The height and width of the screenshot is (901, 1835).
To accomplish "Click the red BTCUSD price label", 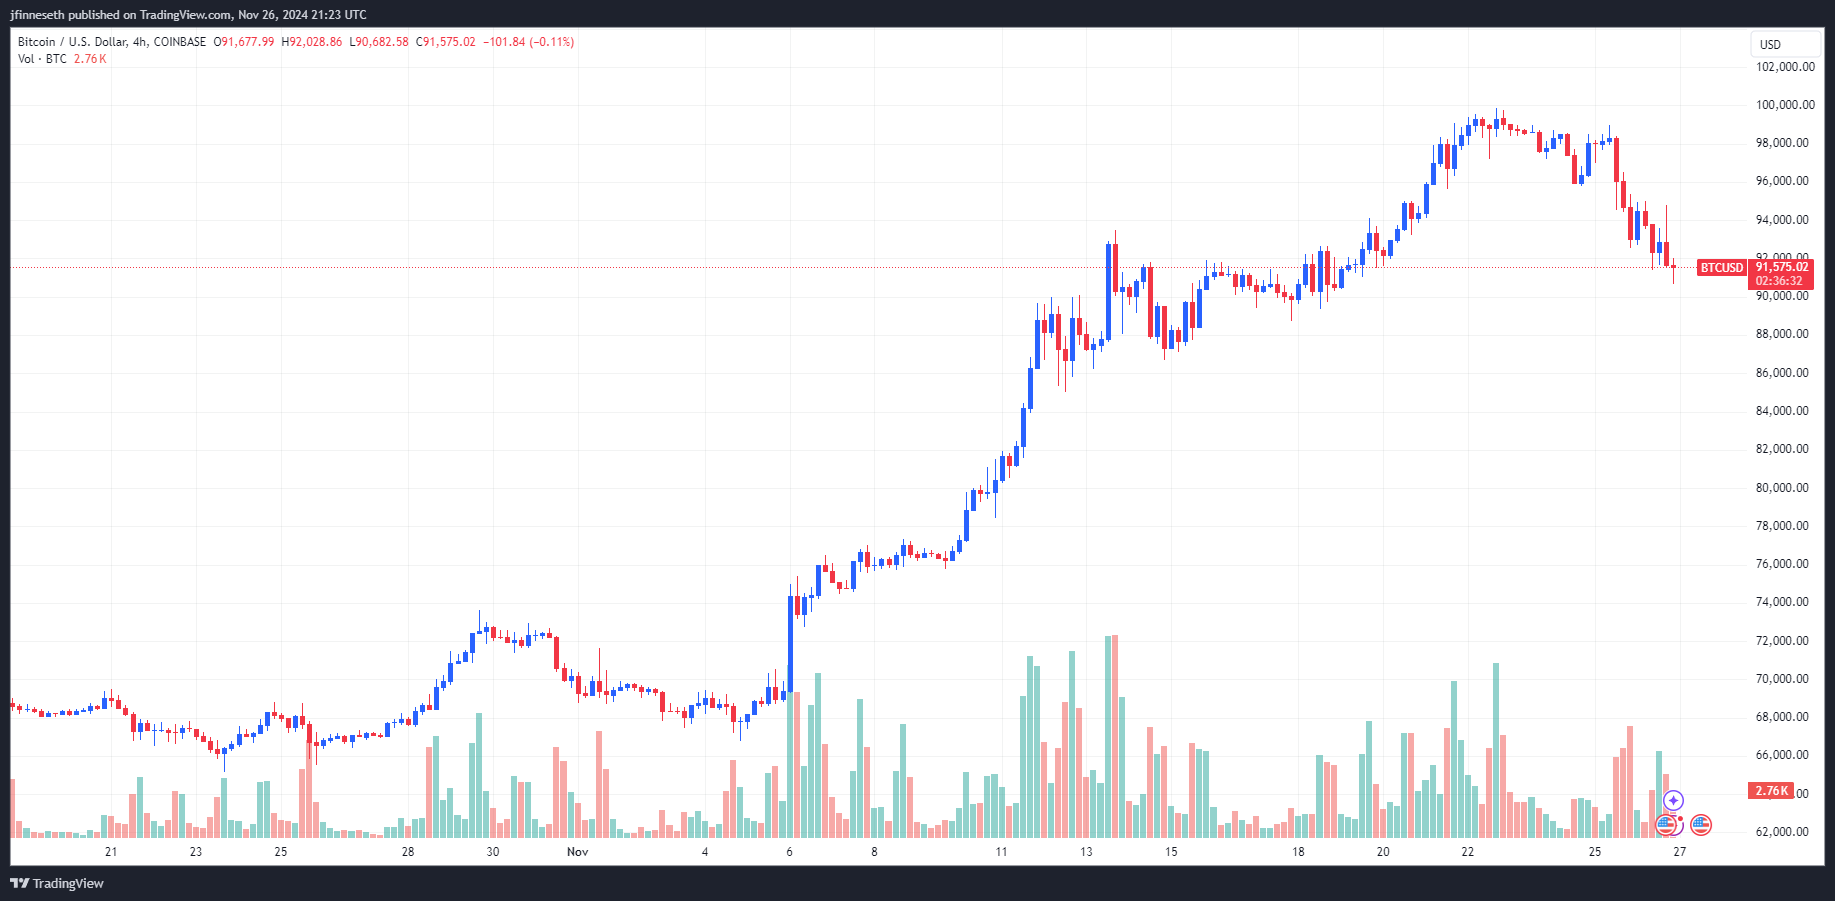I will pyautogui.click(x=1721, y=268).
